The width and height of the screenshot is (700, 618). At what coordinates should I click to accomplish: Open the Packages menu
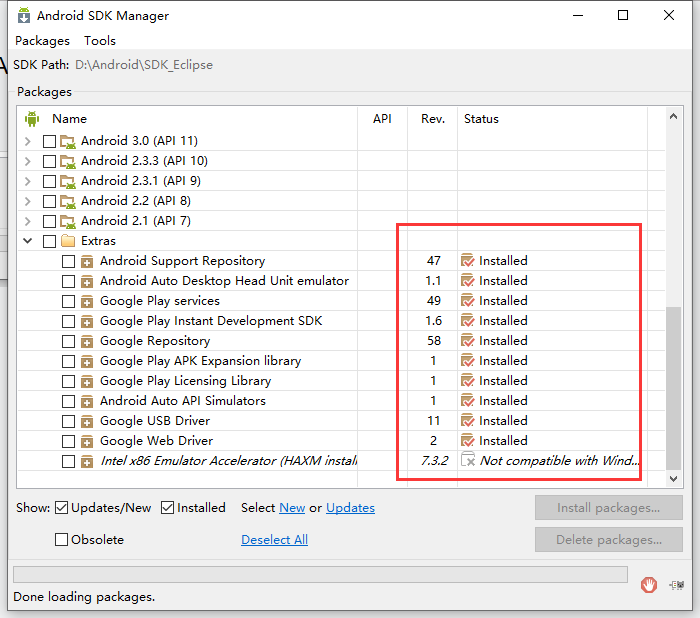click(x=42, y=41)
